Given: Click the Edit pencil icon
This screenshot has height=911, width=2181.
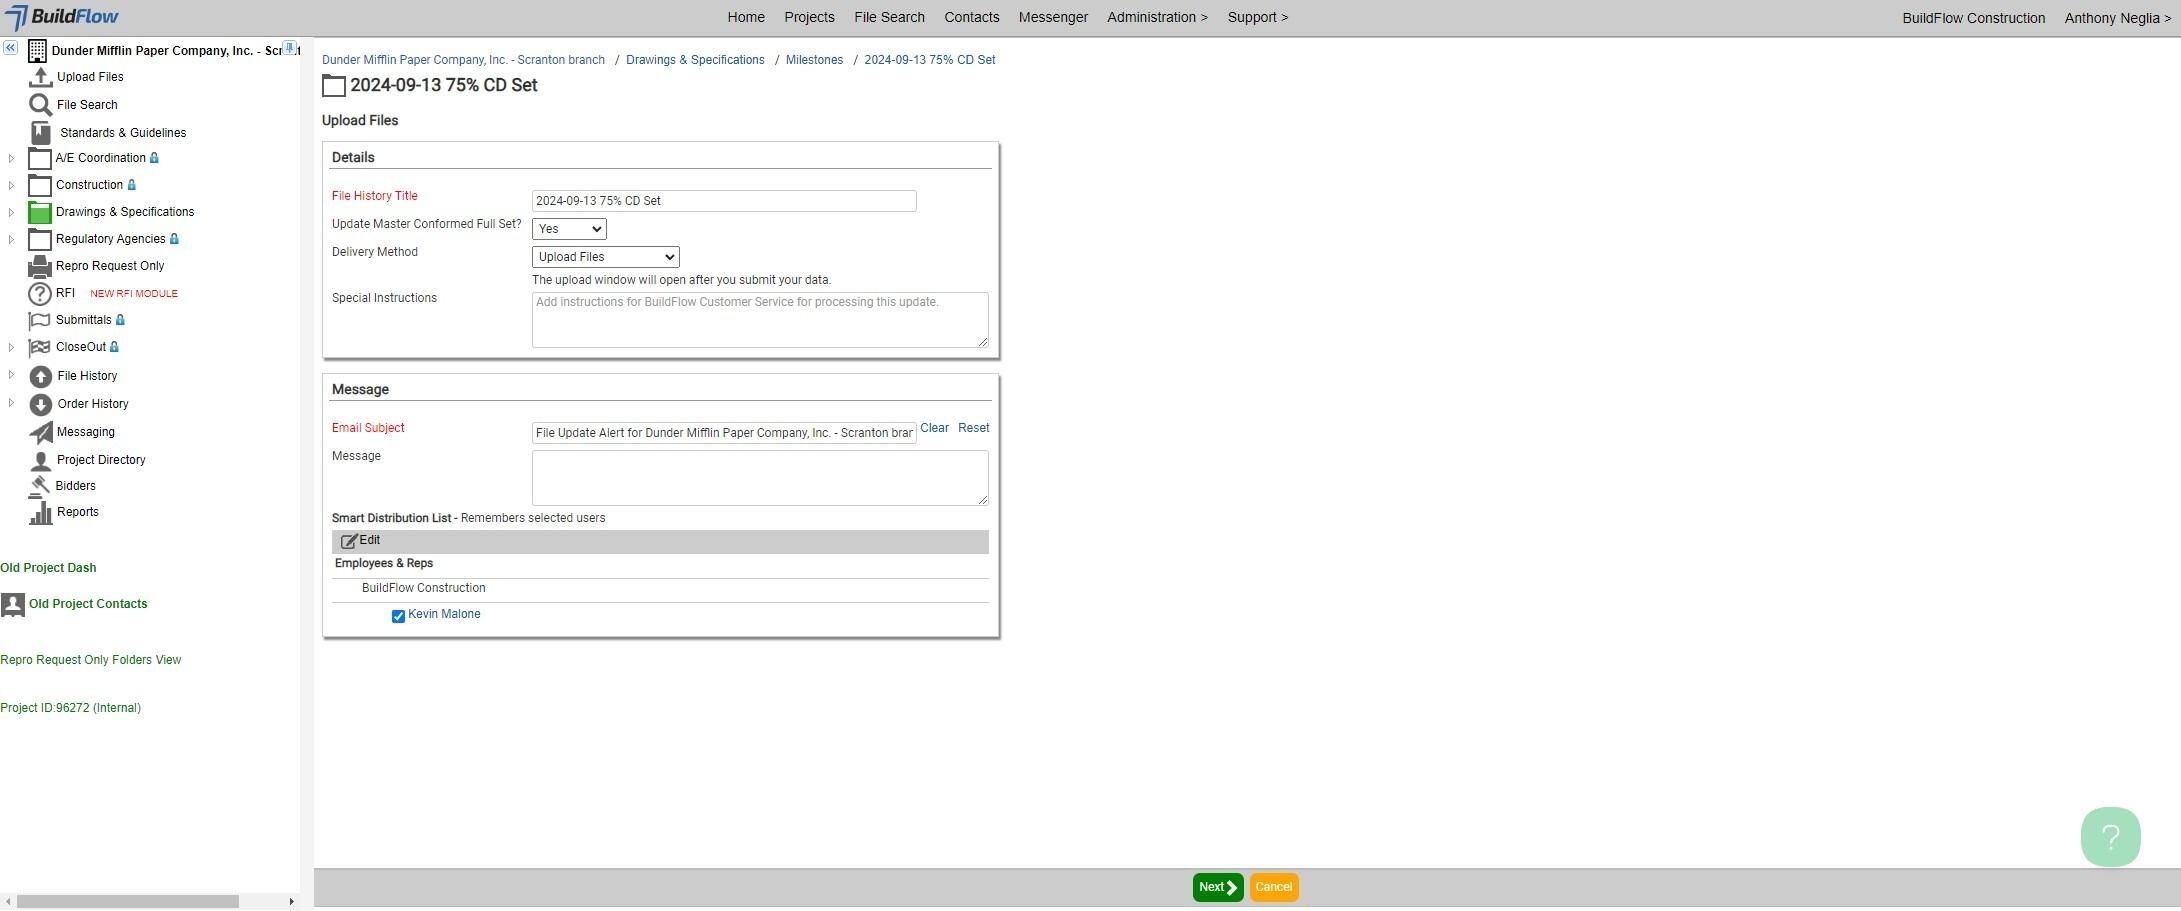Looking at the screenshot, I should click(x=349, y=541).
